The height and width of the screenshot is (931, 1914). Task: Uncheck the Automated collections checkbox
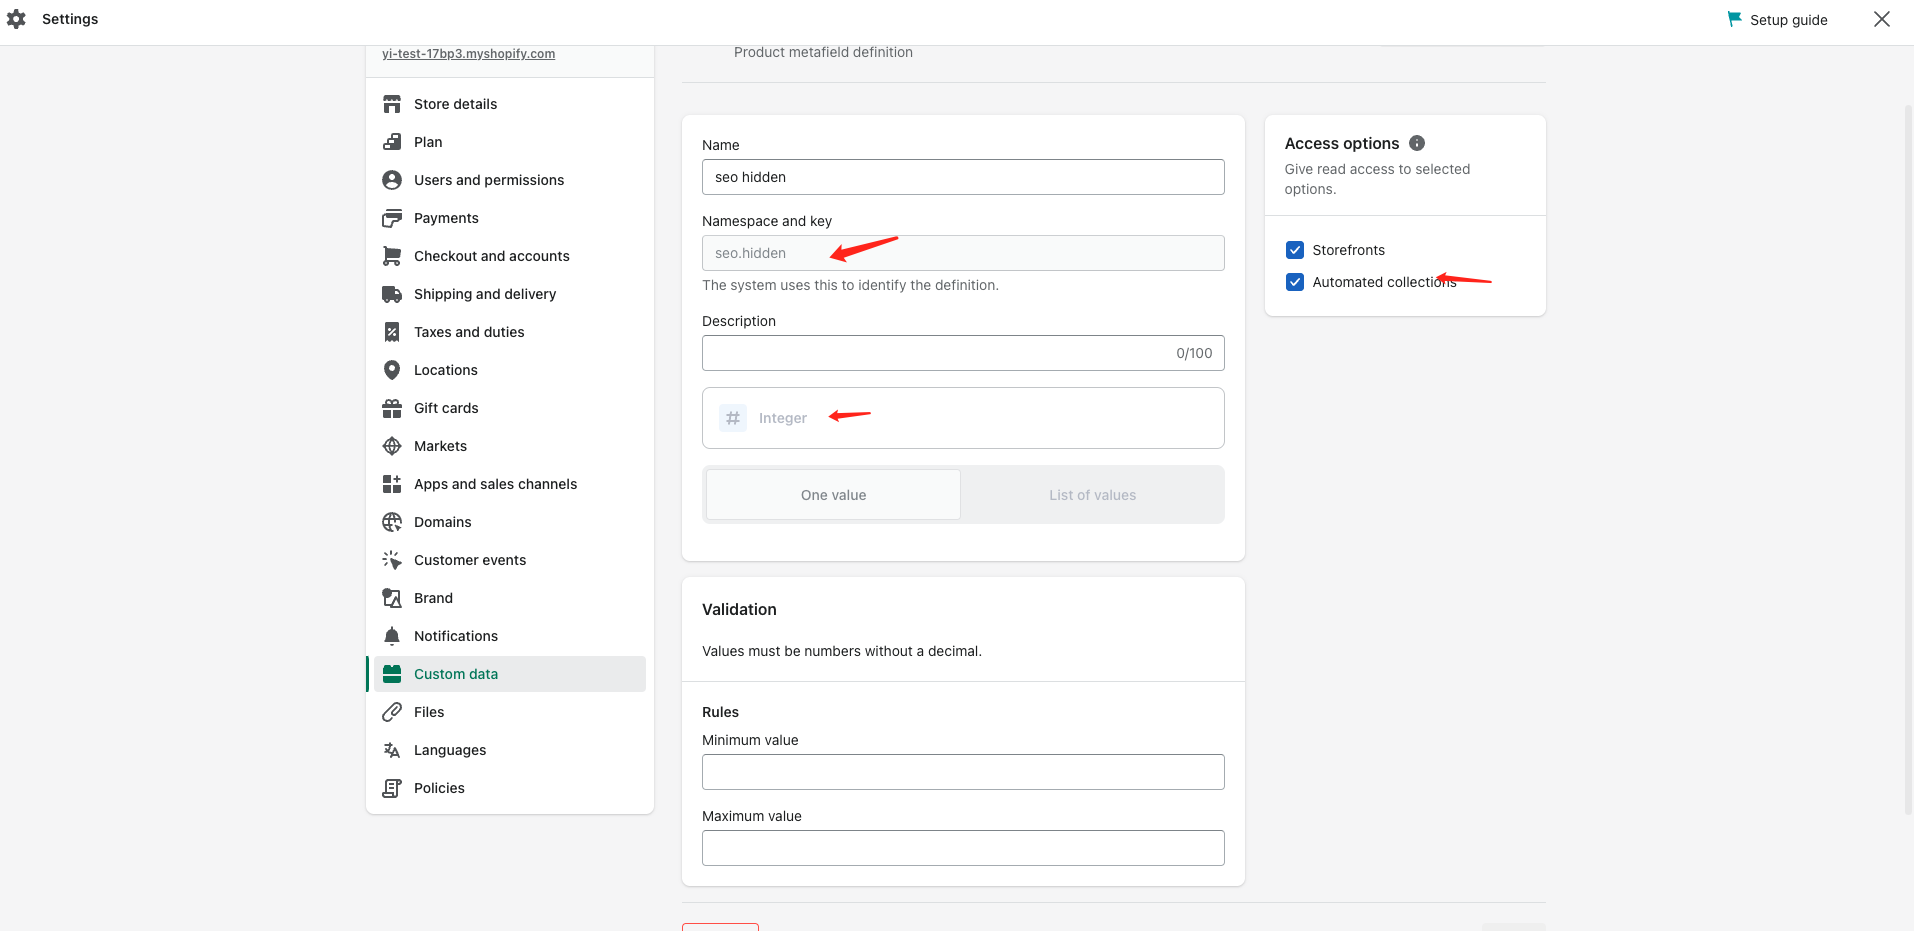[1295, 282]
